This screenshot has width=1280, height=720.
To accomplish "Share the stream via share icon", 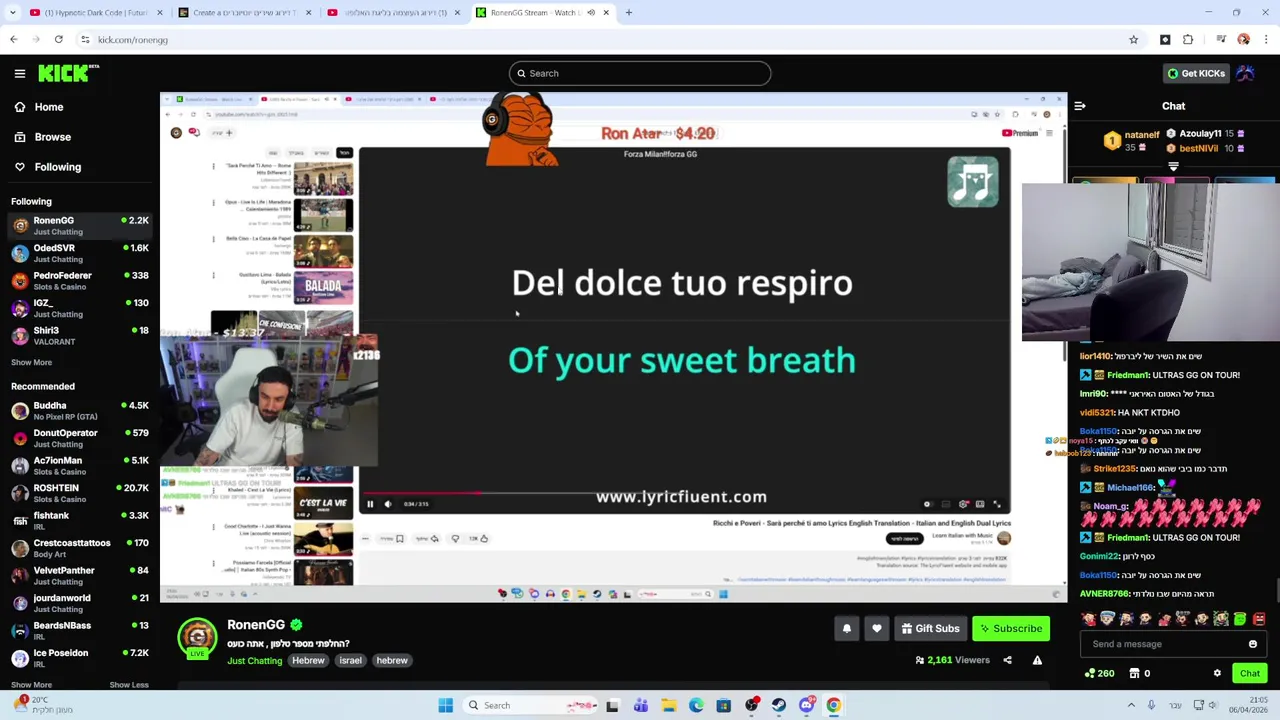I will point(1007,660).
